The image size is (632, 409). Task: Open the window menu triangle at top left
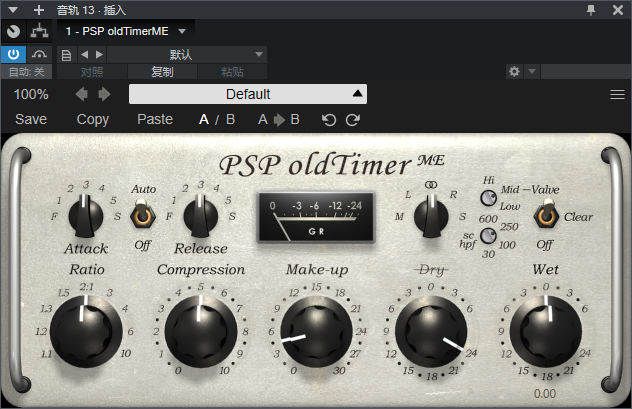13,10
